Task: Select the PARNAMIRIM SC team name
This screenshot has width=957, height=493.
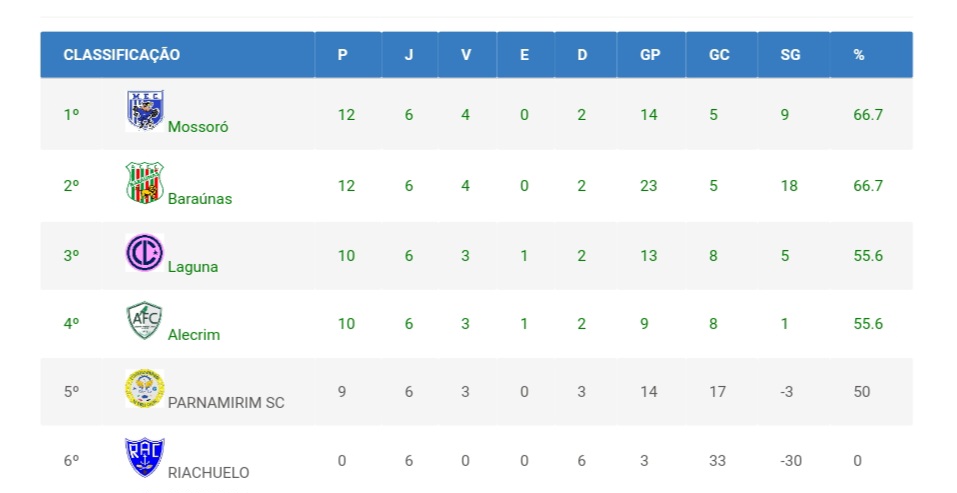Action: point(226,403)
